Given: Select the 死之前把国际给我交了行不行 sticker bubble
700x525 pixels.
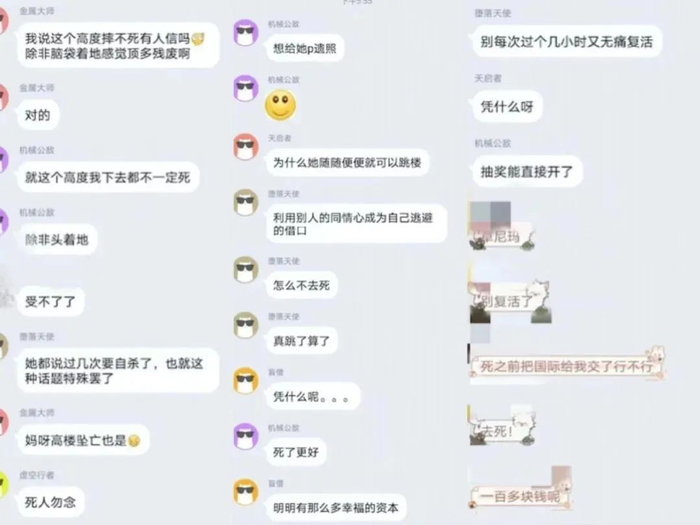Looking at the screenshot, I should coord(567,365).
